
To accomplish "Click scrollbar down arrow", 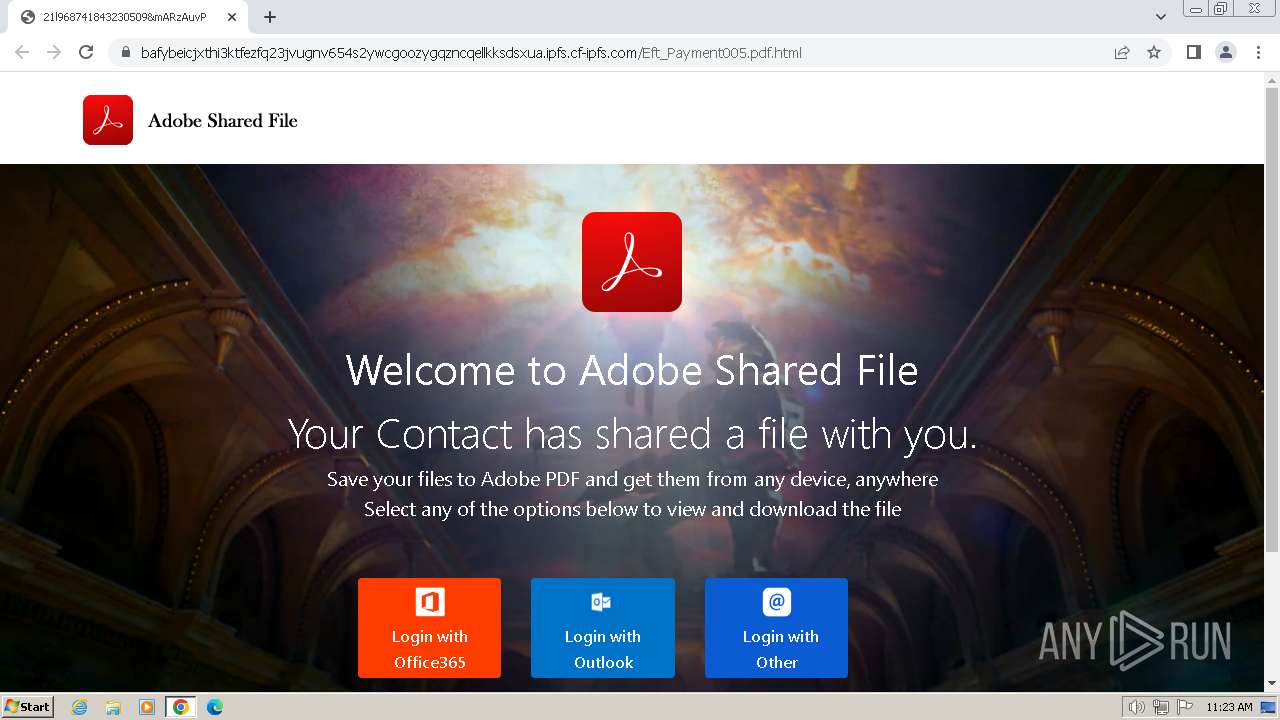I will (x=1272, y=684).
